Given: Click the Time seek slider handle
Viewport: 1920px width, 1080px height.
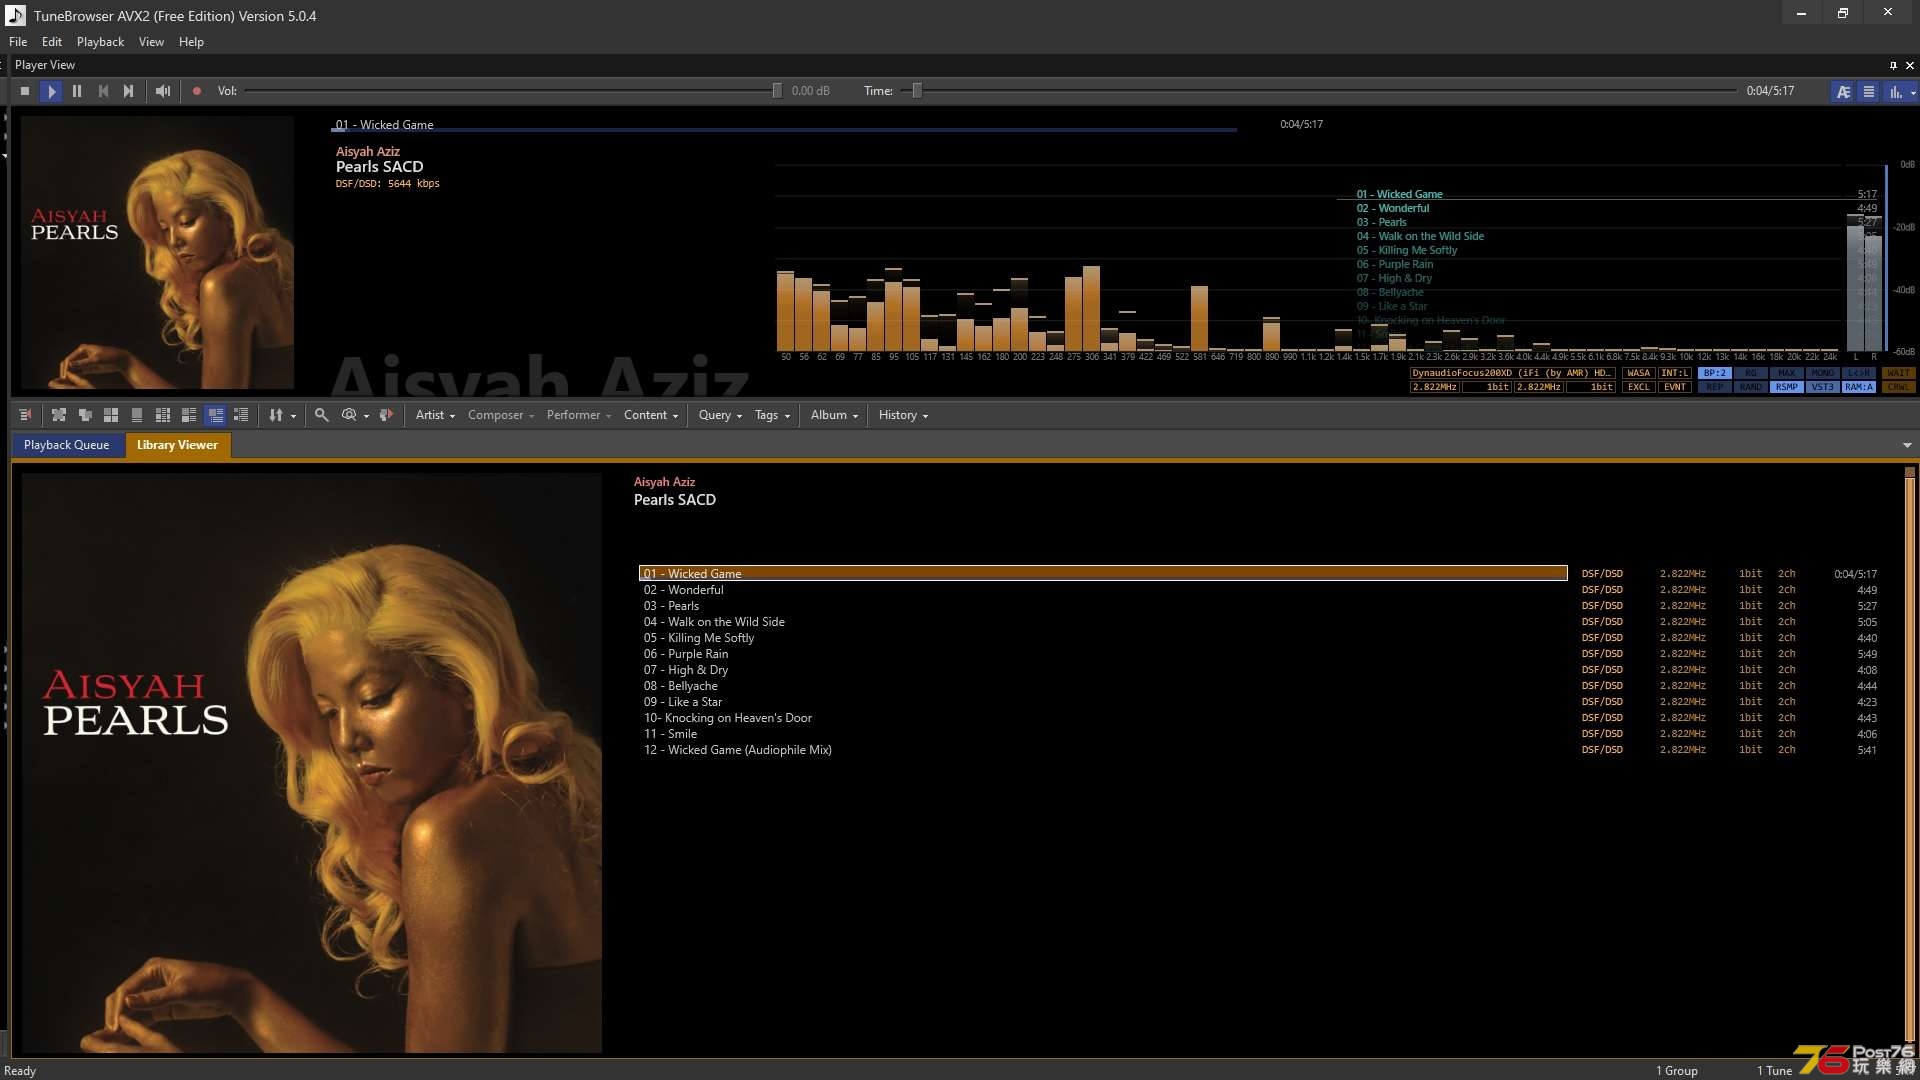Looking at the screenshot, I should click(x=916, y=91).
